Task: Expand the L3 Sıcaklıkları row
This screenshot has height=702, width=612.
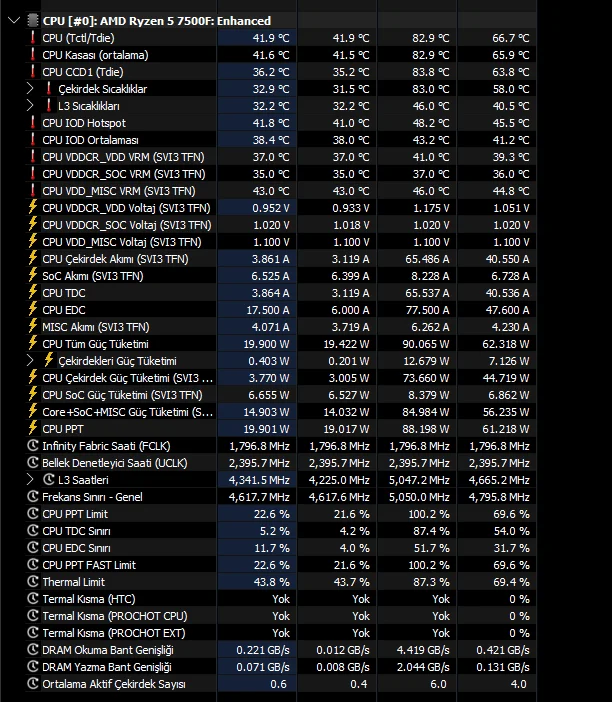Action: [30, 106]
